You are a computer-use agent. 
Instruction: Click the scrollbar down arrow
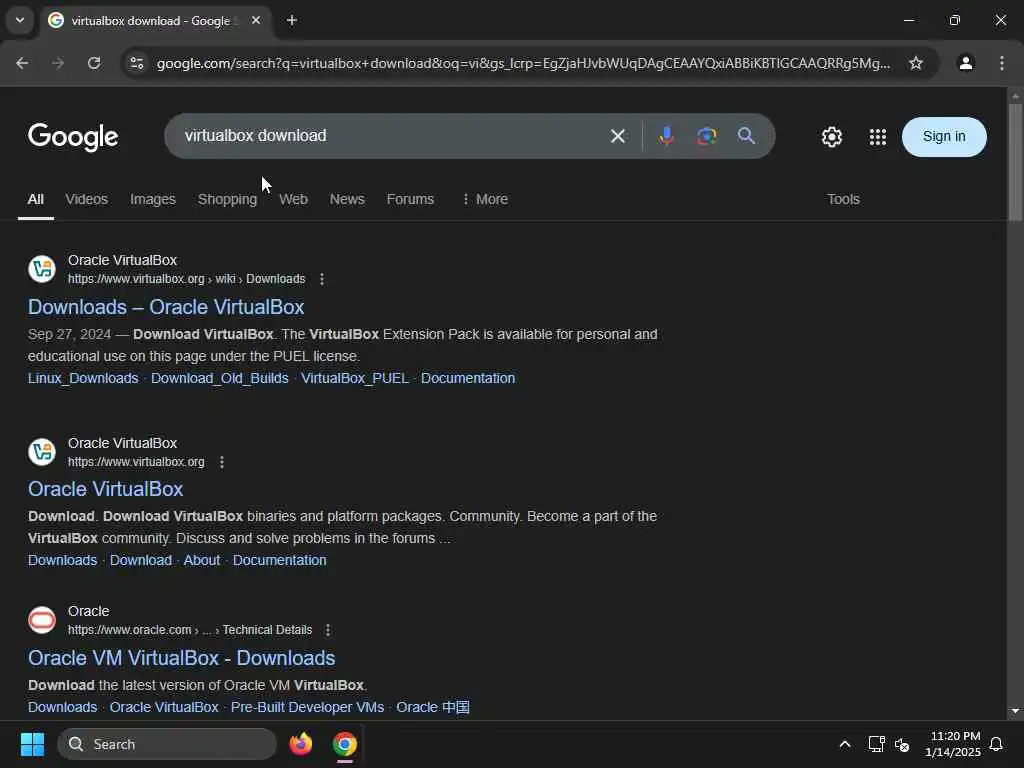point(1015,711)
